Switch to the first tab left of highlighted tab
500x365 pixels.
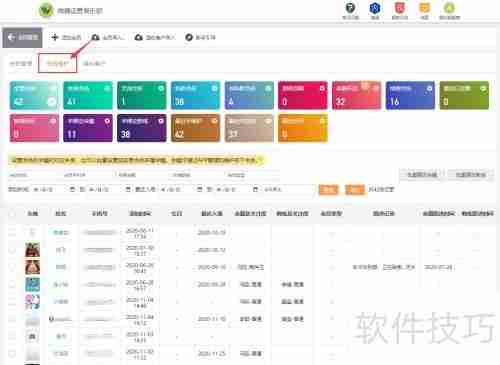click(x=21, y=63)
